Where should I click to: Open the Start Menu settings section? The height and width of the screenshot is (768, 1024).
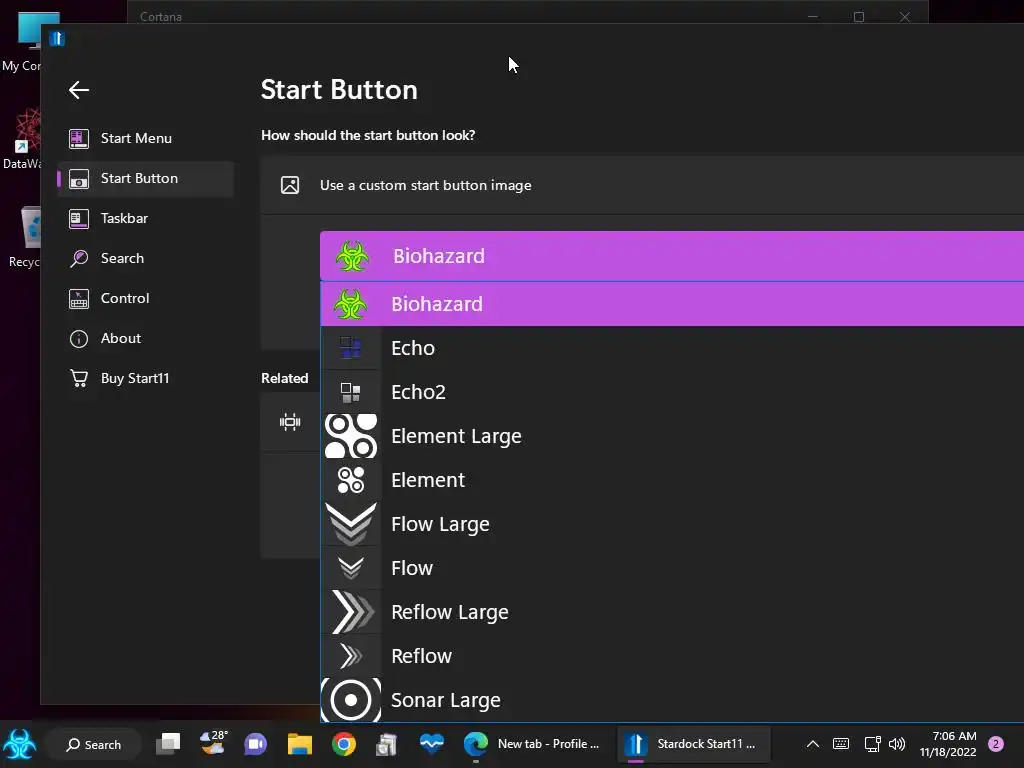(x=146, y=138)
